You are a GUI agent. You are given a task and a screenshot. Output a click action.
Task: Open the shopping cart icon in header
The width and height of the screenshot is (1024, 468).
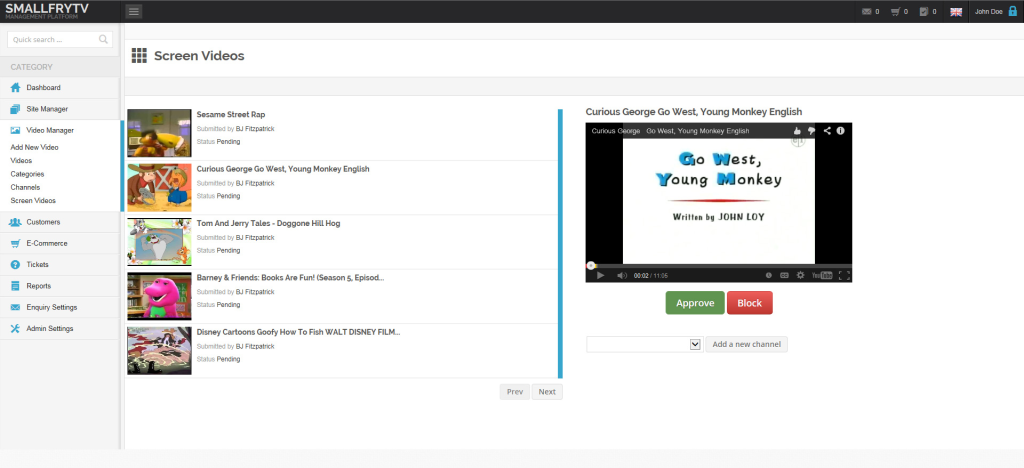[895, 12]
